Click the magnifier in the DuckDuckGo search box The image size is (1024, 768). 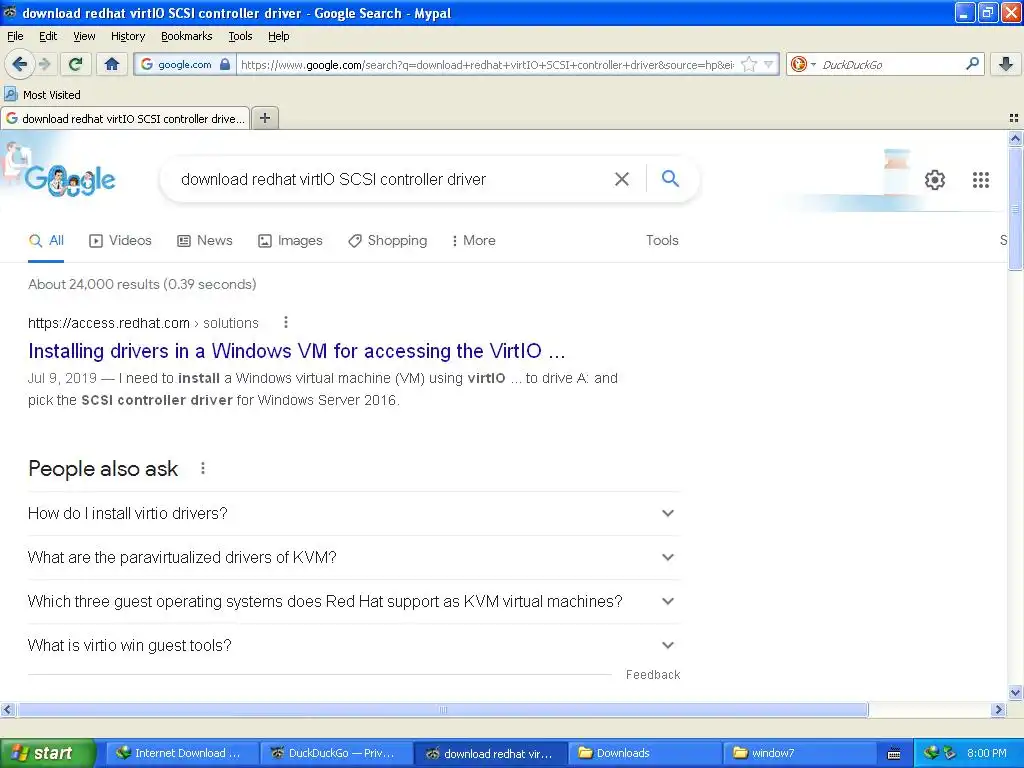(972, 64)
